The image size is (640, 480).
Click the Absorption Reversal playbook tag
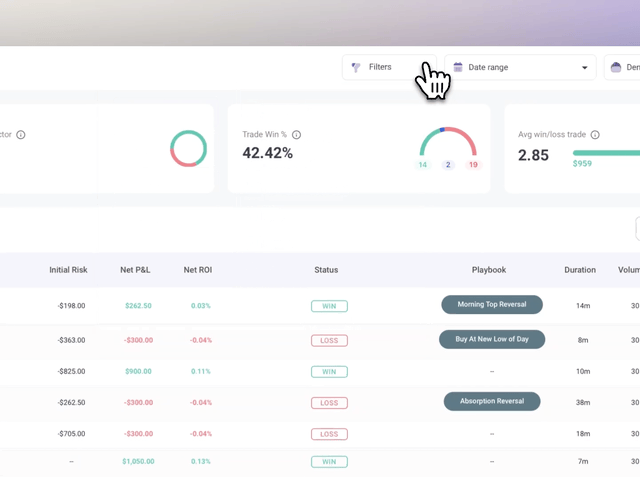(491, 401)
